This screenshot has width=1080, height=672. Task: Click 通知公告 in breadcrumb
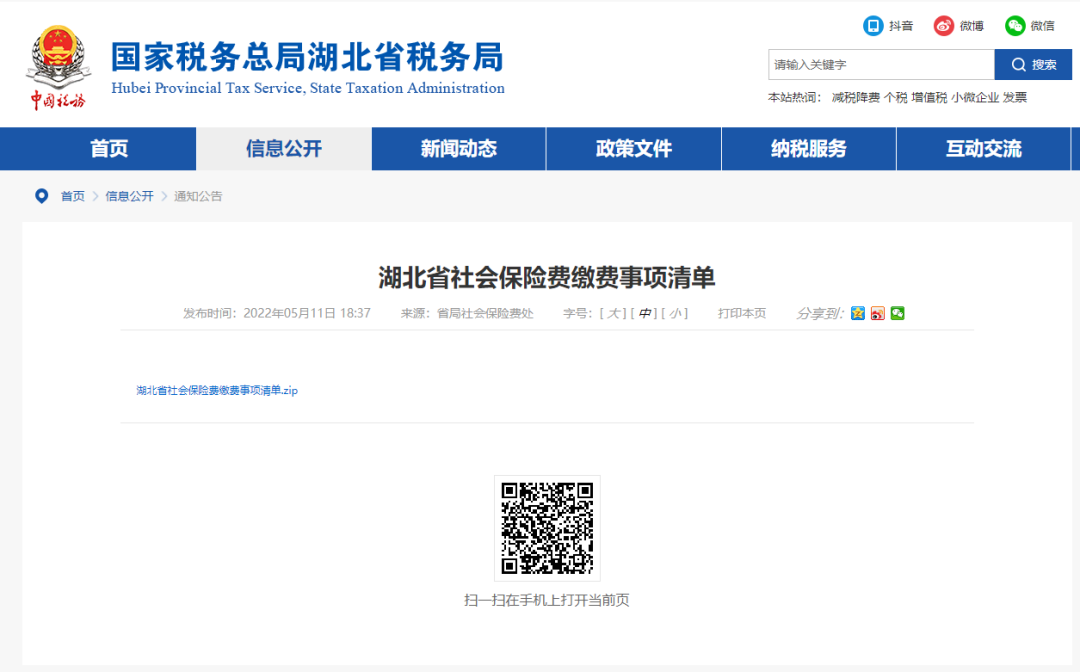[198, 196]
